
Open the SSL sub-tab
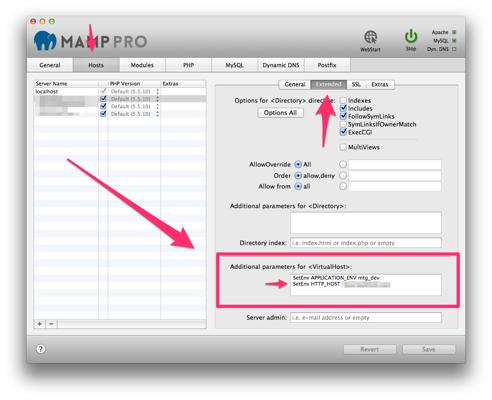tap(356, 84)
